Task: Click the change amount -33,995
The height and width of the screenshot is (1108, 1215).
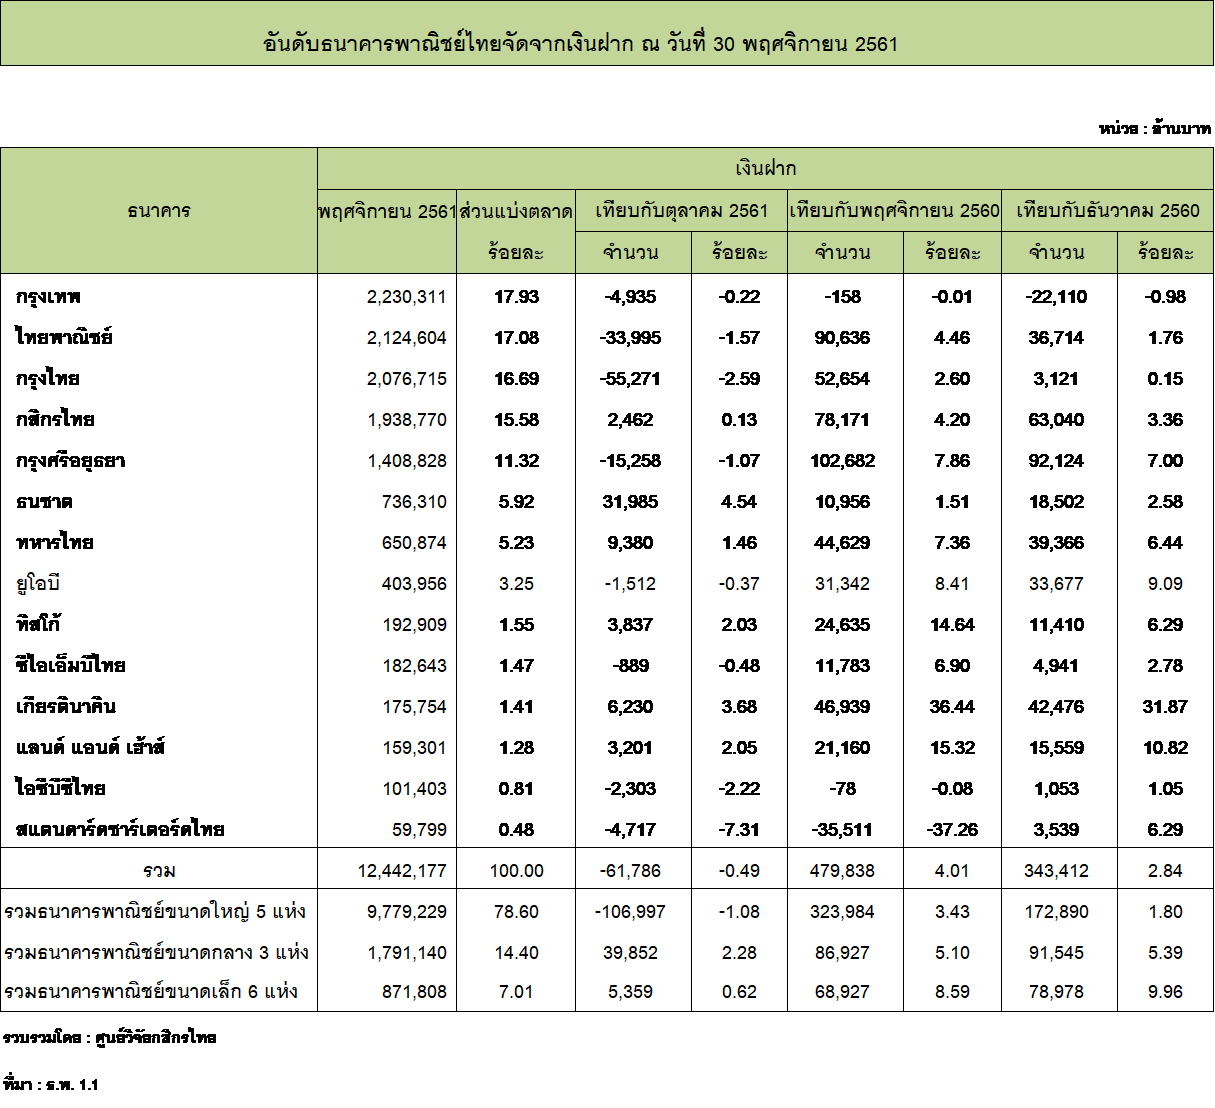Action: pyautogui.click(x=630, y=338)
